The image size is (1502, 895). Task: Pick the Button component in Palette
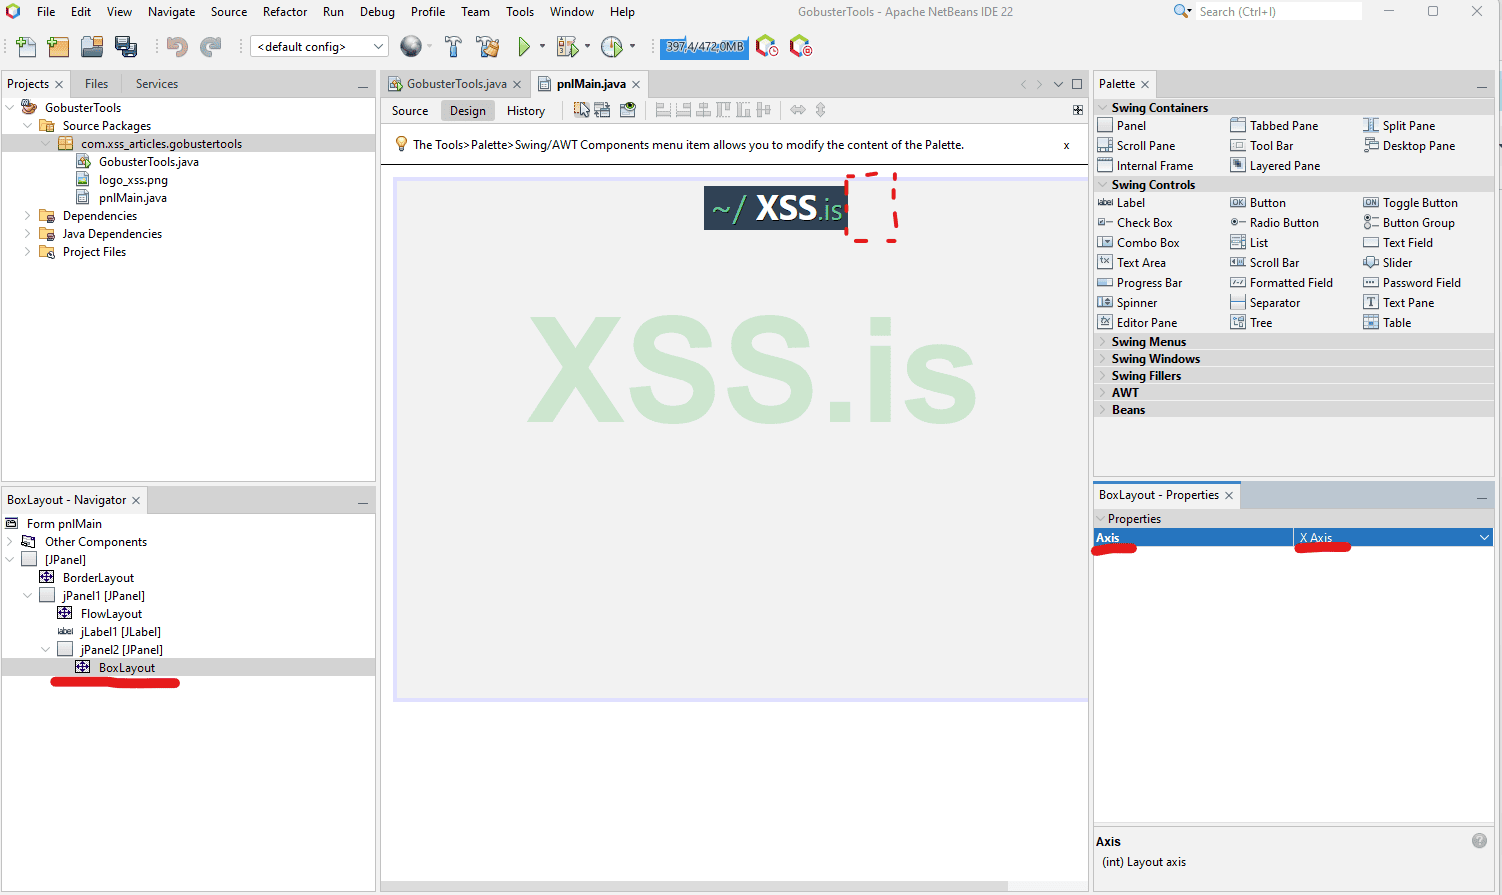click(x=1258, y=203)
